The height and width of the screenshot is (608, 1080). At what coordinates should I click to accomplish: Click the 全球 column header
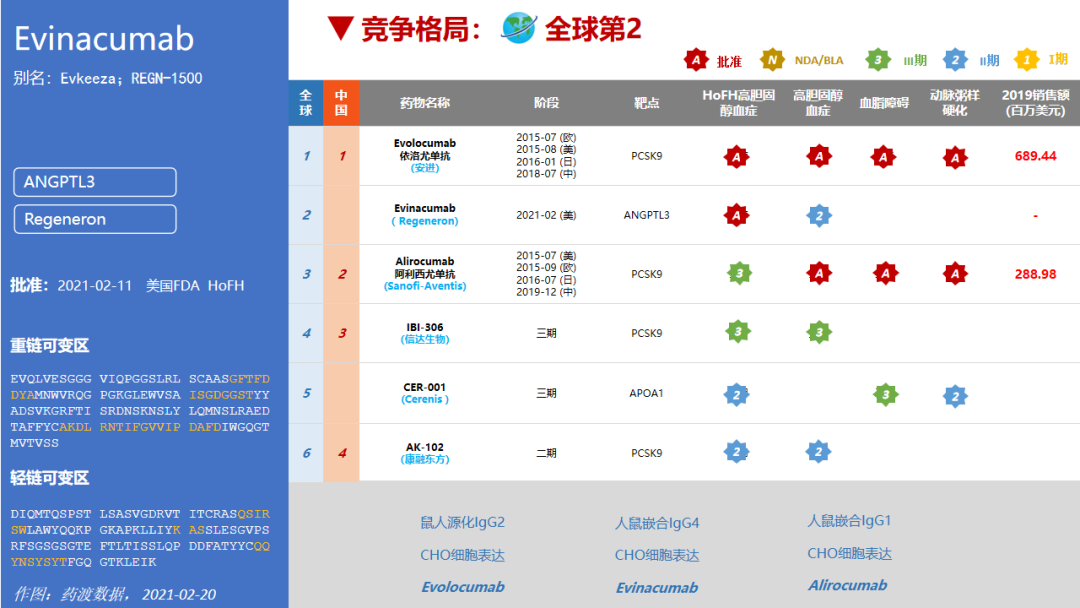coord(306,103)
